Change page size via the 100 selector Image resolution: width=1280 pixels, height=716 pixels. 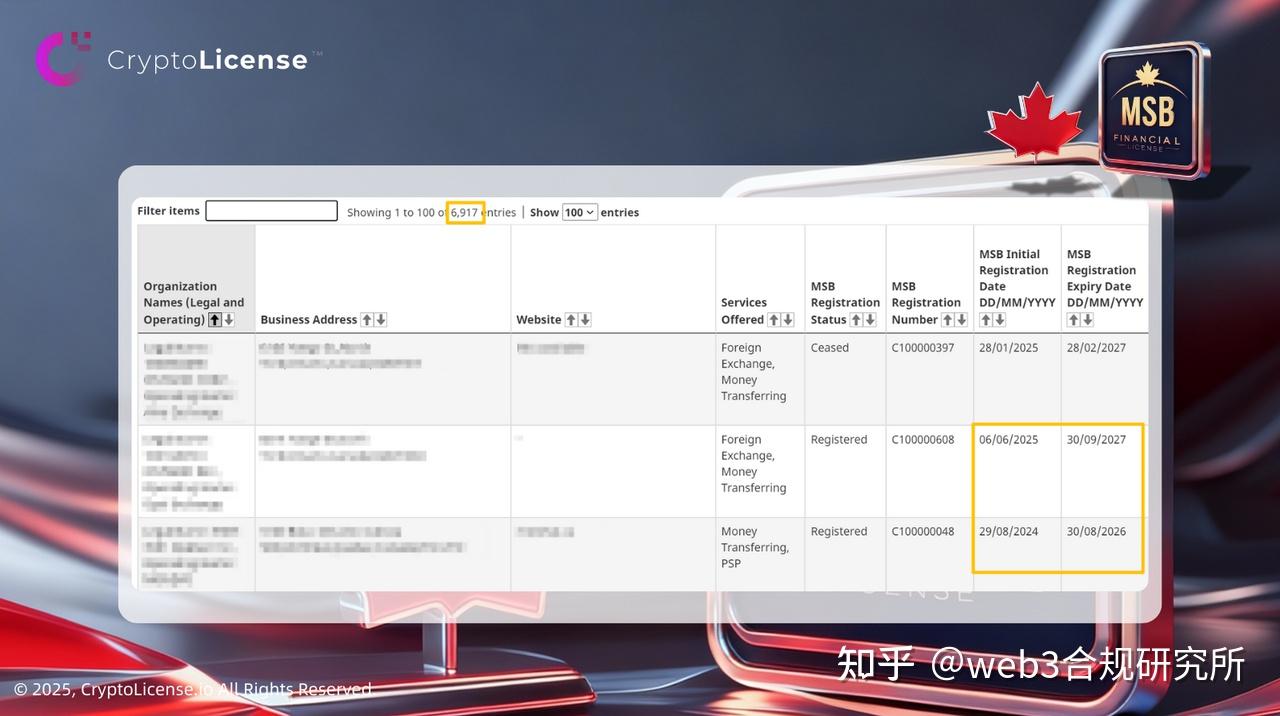578,212
